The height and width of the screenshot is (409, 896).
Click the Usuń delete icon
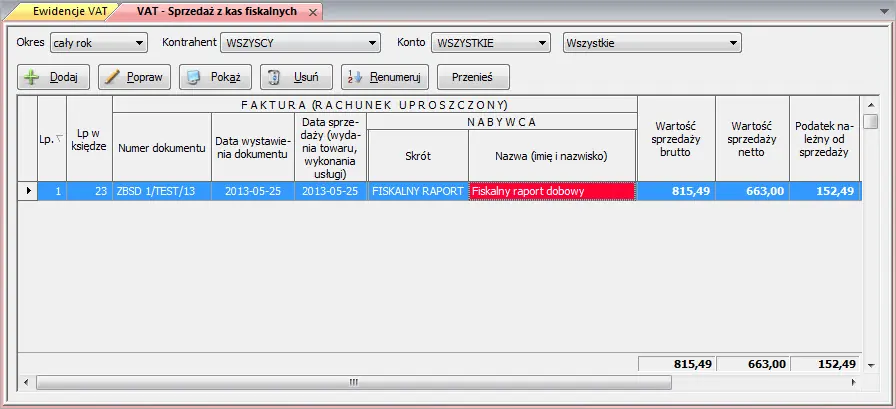274,77
